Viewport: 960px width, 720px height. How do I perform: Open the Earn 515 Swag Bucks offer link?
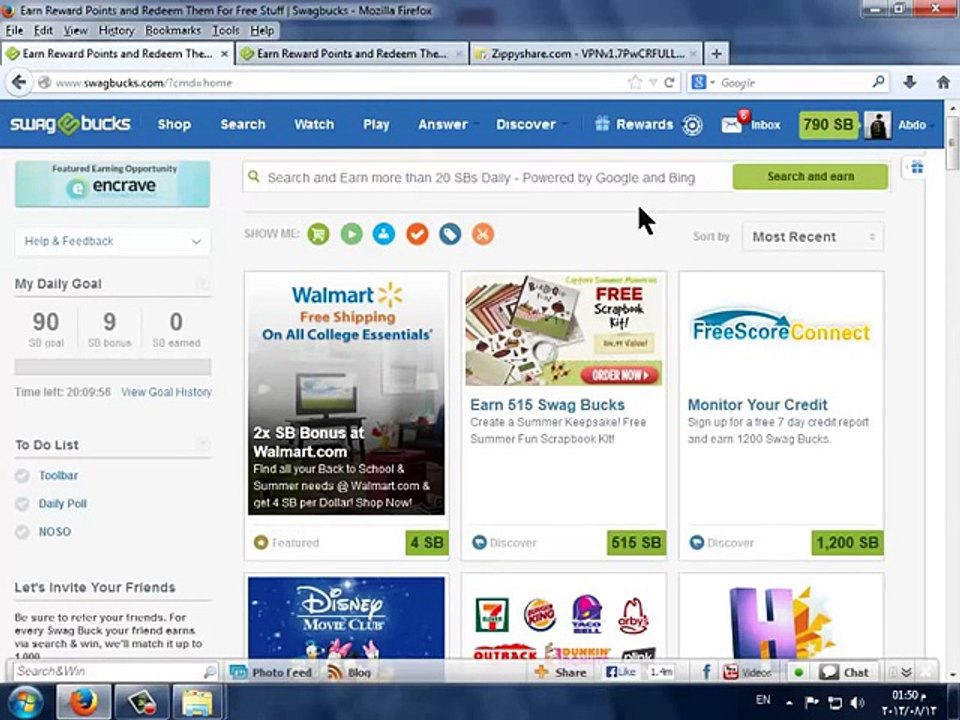[x=547, y=405]
